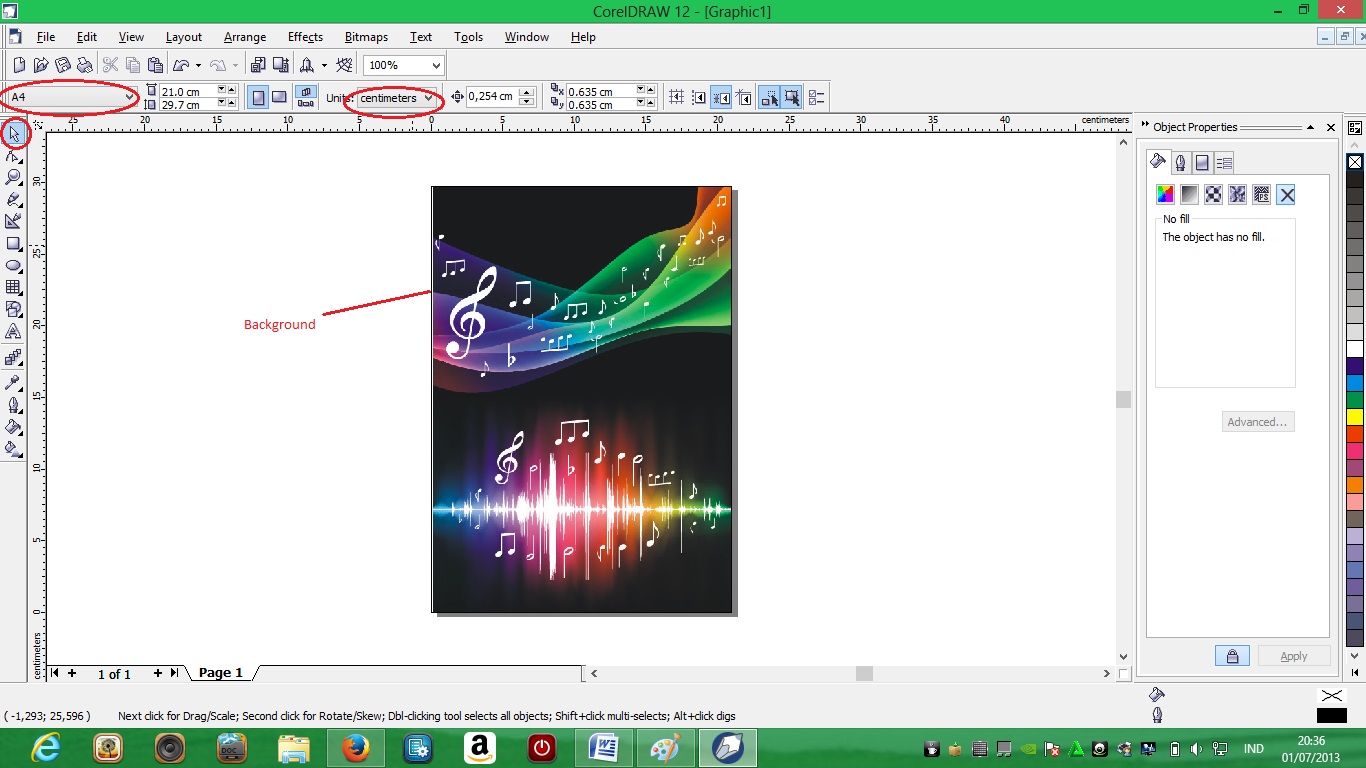Expand the application launcher dropdown arrow
1366x768 pixels.
click(x=324, y=65)
